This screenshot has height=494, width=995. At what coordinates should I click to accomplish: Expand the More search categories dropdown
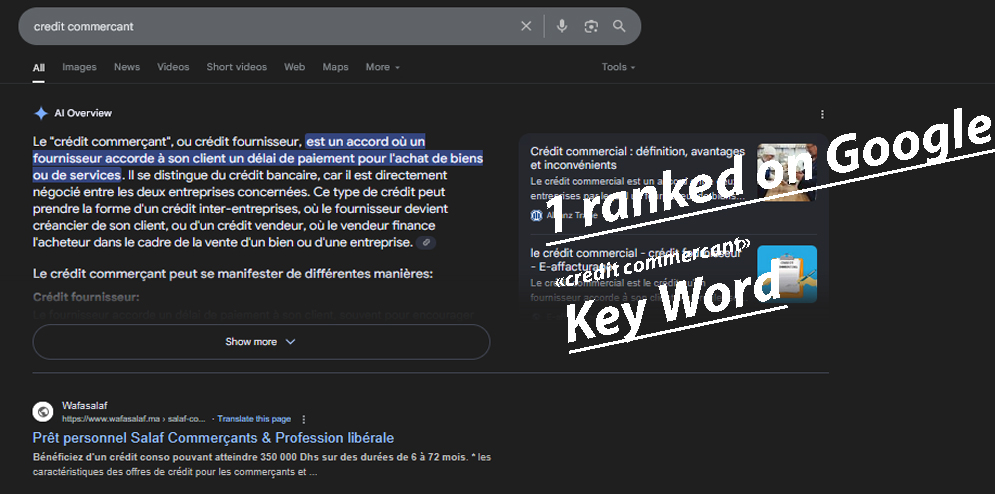(383, 67)
